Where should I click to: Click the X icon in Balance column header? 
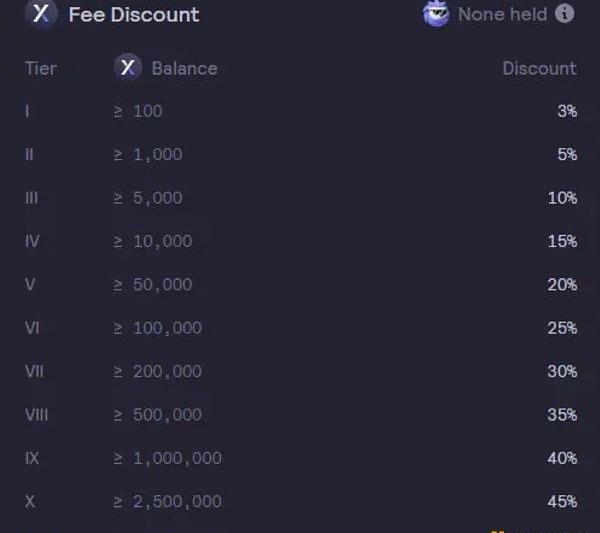[x=128, y=68]
